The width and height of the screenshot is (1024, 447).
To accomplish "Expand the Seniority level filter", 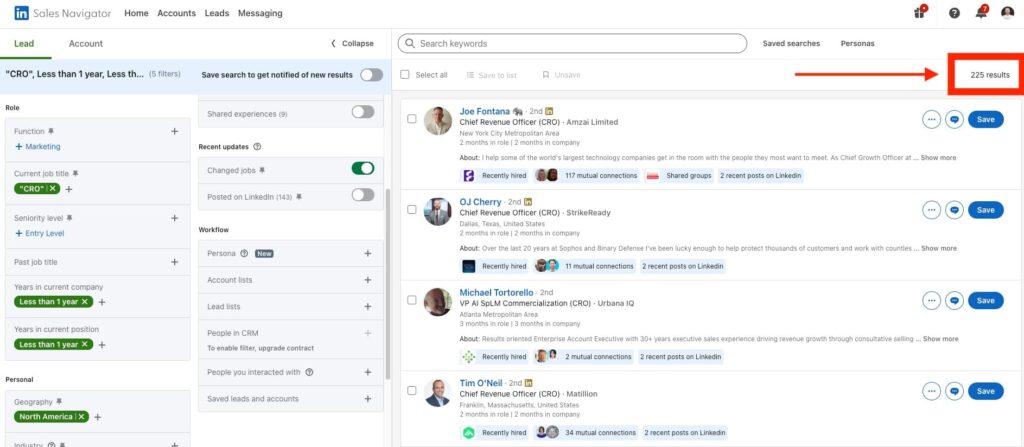I will click(x=174, y=218).
